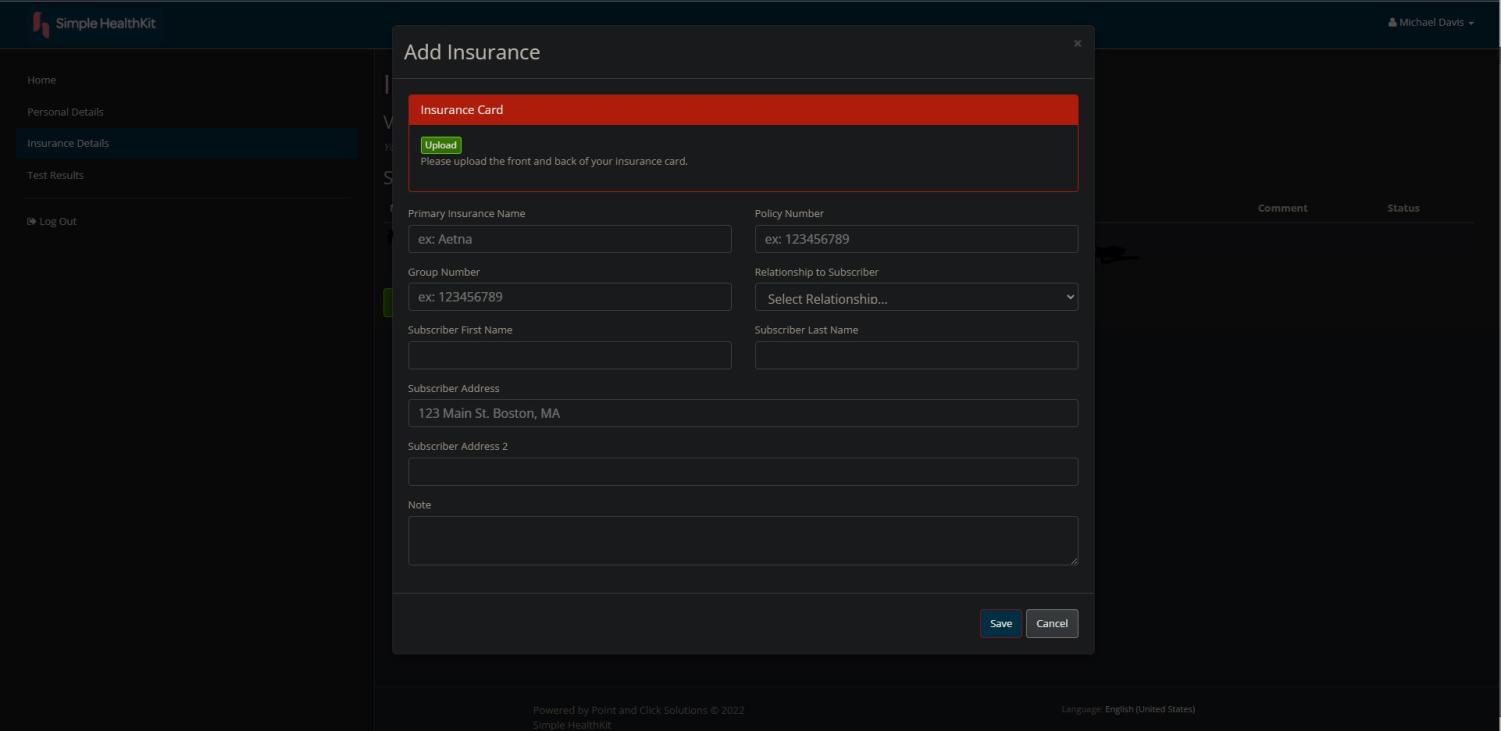1501x731 pixels.
Task: Expand the Relationship to Subscriber dropdown
Action: point(915,297)
